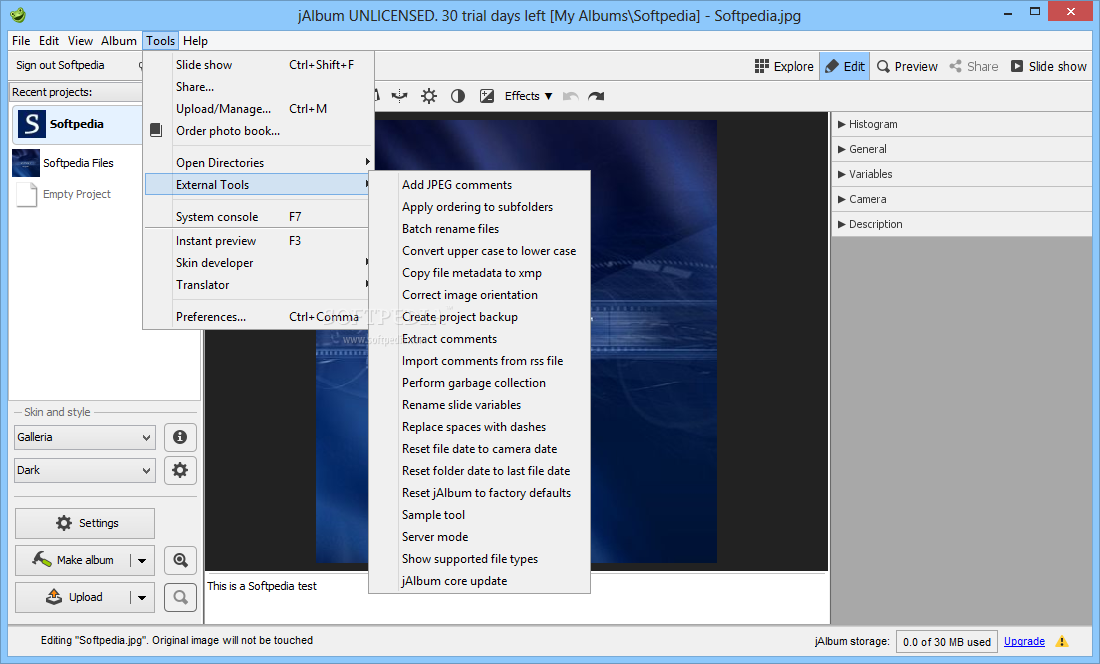Click the '0.0 of 30 MB used' storage field
This screenshot has height=664, width=1100.
[x=947, y=642]
